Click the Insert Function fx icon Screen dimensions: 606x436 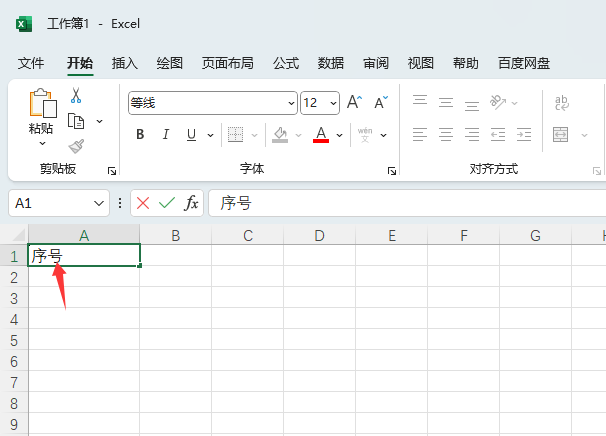191,203
